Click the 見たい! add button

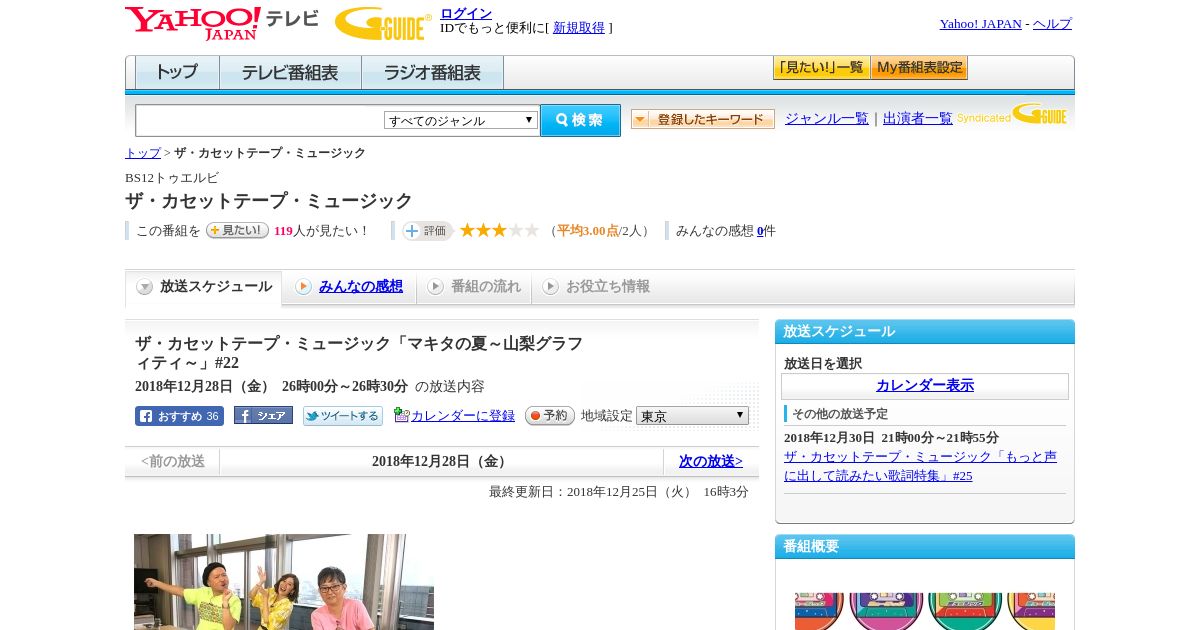pos(237,230)
